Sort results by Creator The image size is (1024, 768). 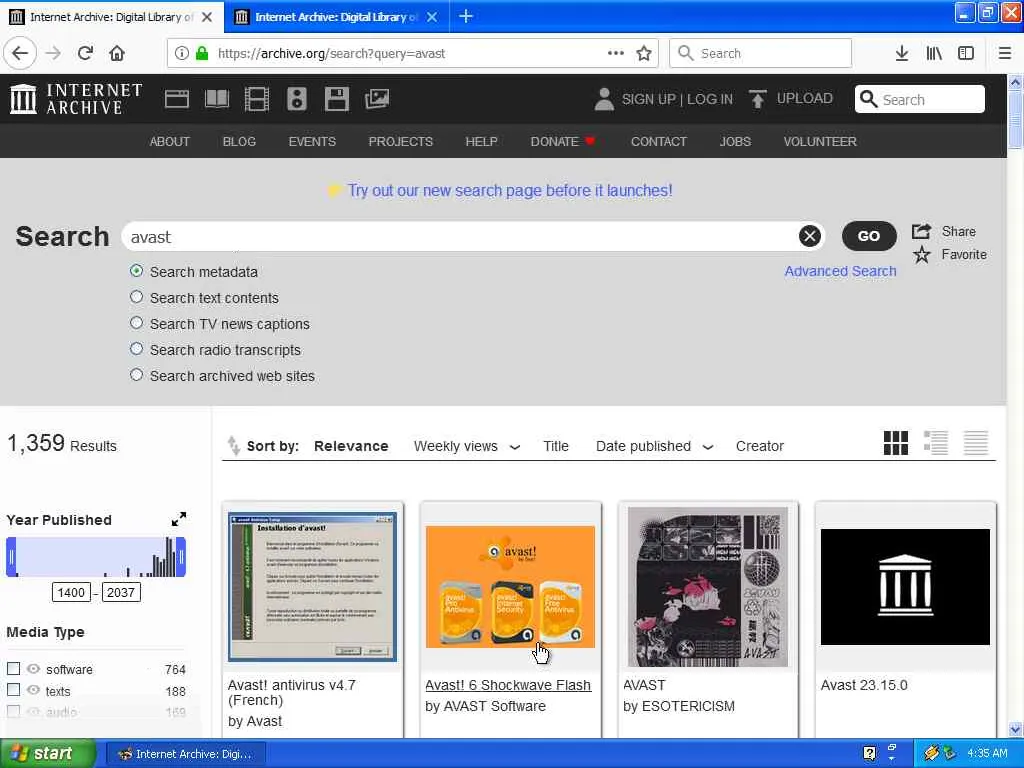[760, 446]
